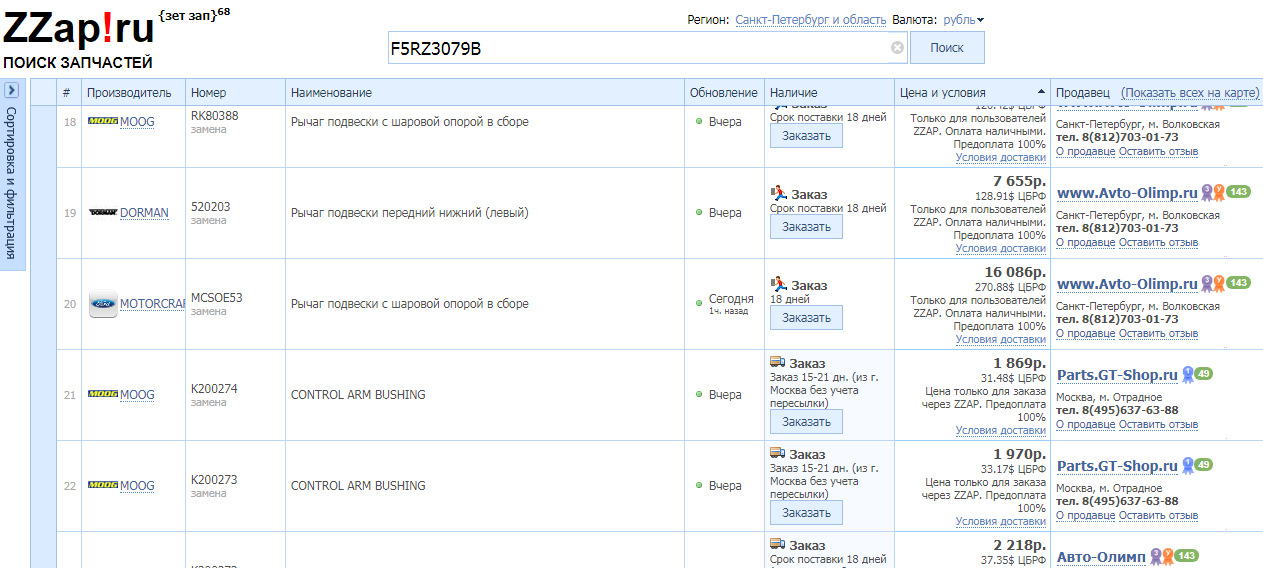Expand the sorting and filtering side panel arrow
The width and height of the screenshot is (1263, 568).
pos(11,90)
